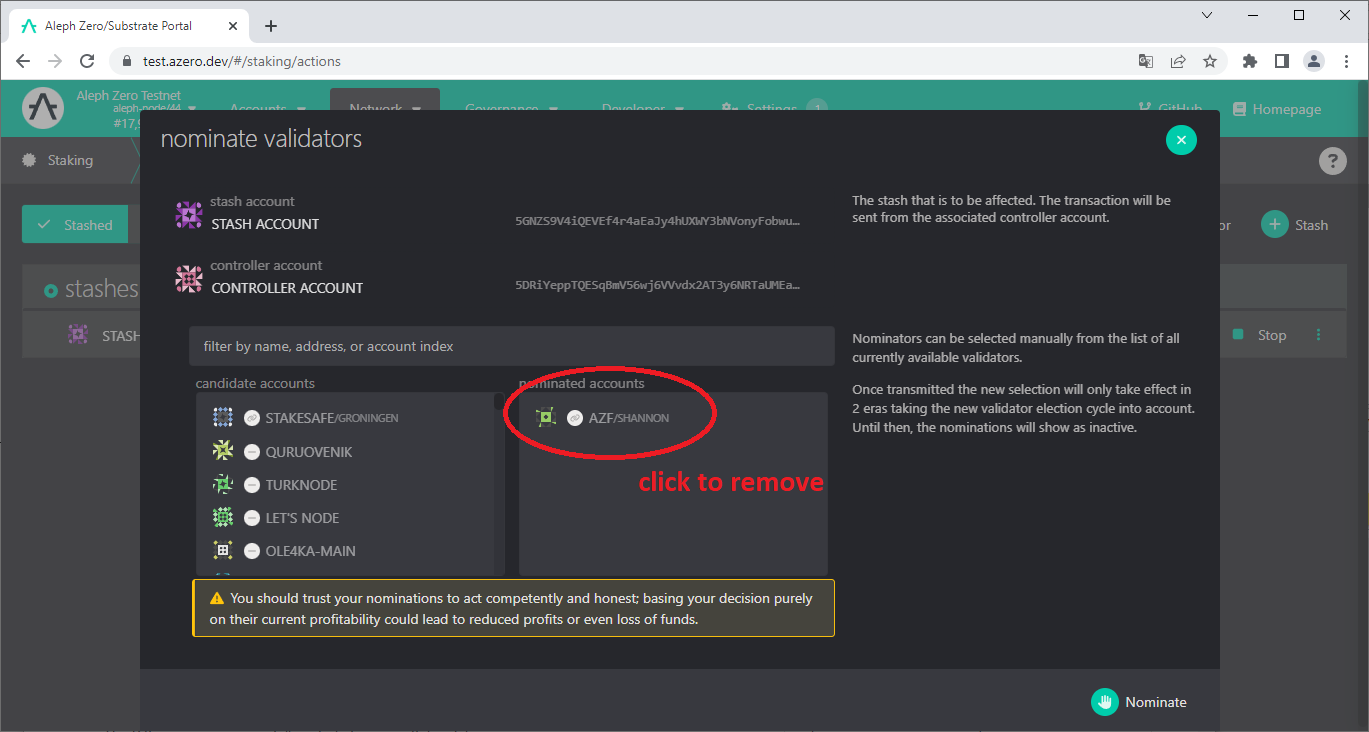Click the Aleph Zero logo icon
Image resolution: width=1369 pixels, height=732 pixels.
pos(43,108)
